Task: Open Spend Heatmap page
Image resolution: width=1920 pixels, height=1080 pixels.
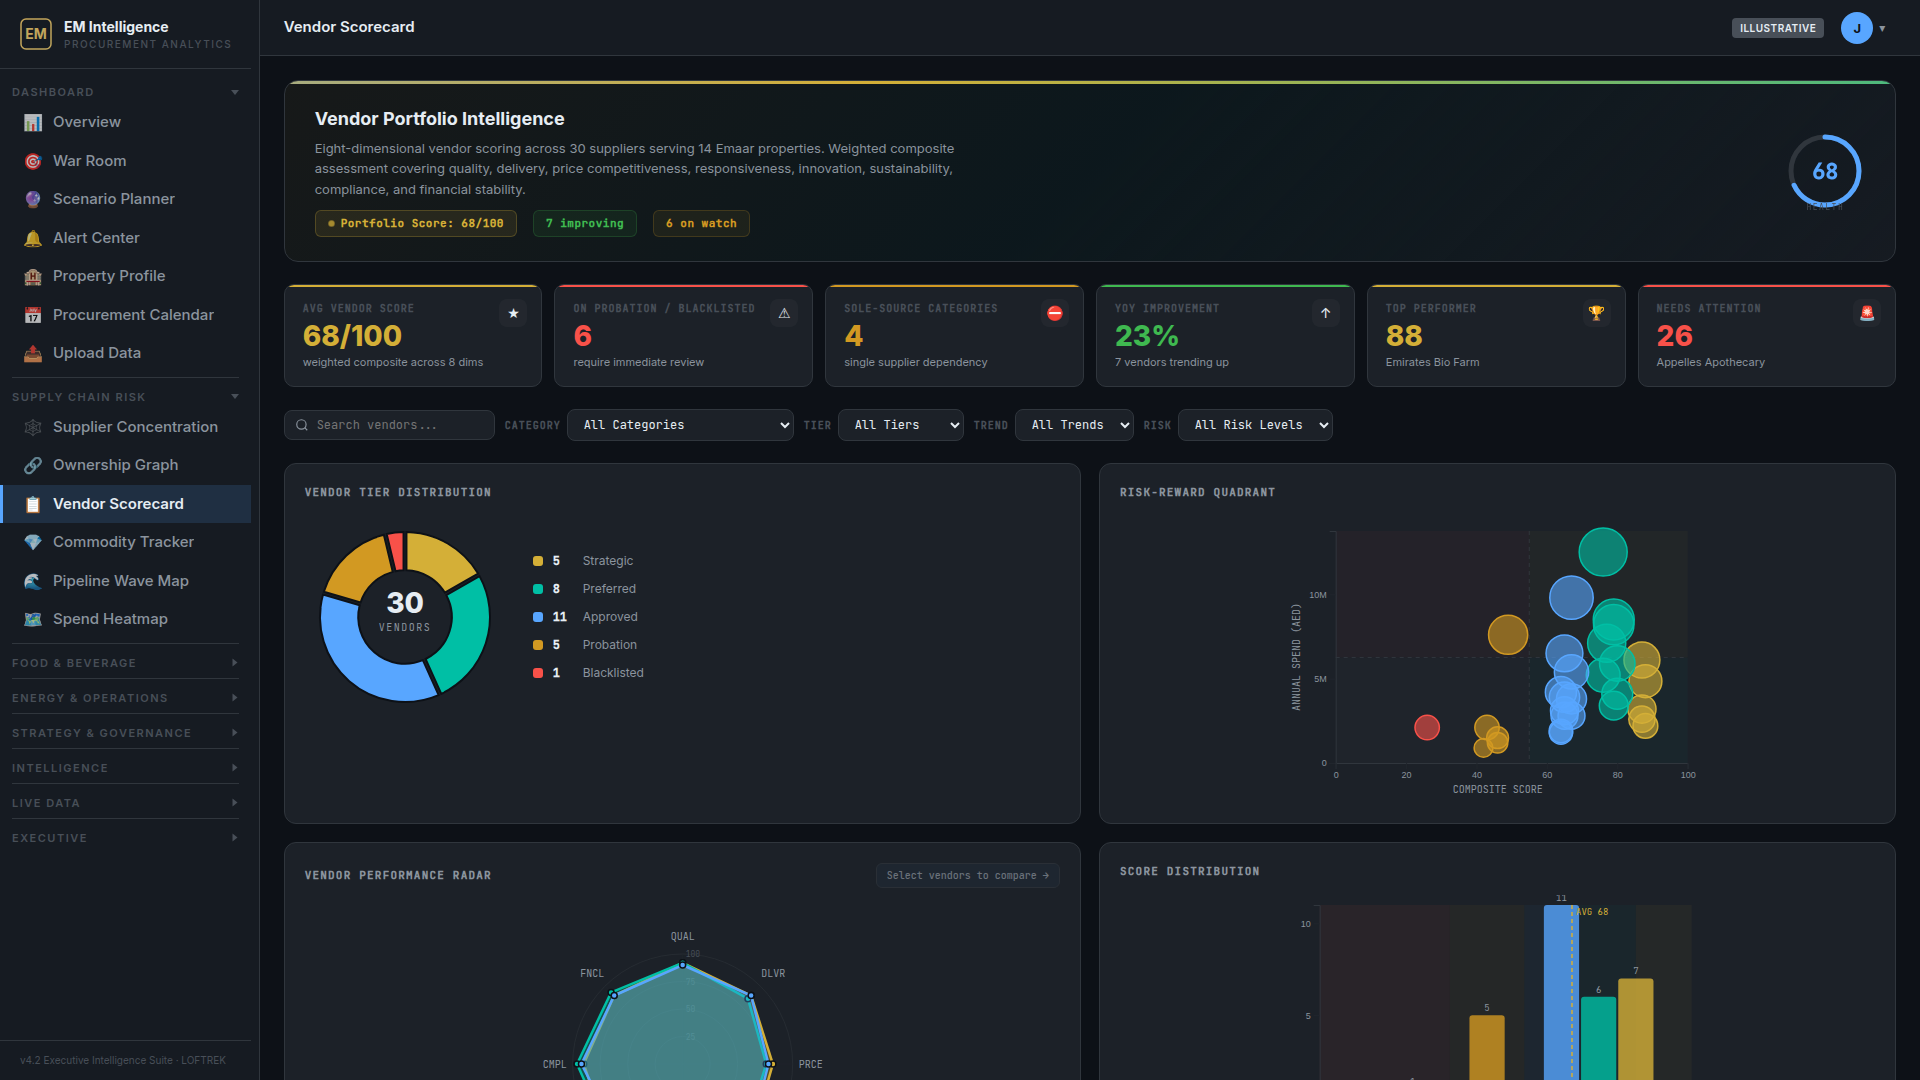Action: (x=126, y=619)
